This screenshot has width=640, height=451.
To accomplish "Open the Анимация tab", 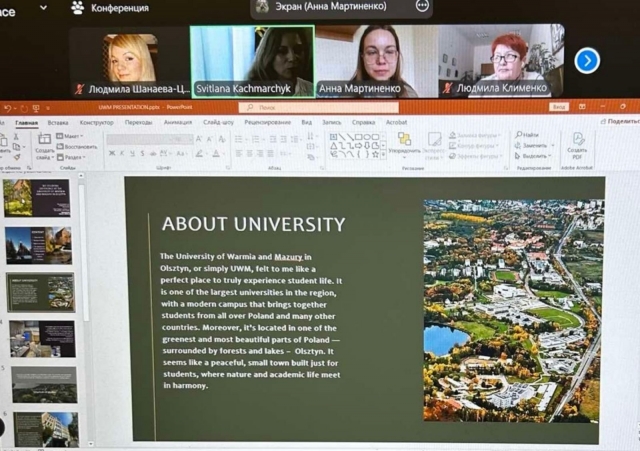I will click(x=178, y=122).
